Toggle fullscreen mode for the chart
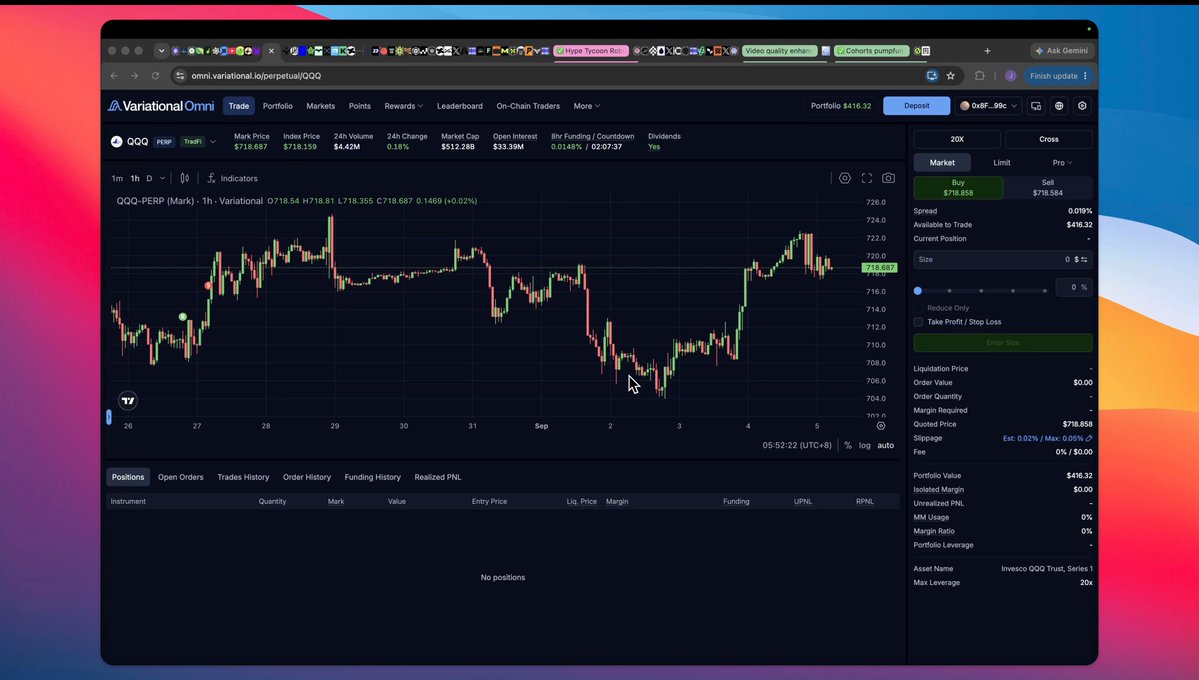Image resolution: width=1199 pixels, height=680 pixels. 866,178
